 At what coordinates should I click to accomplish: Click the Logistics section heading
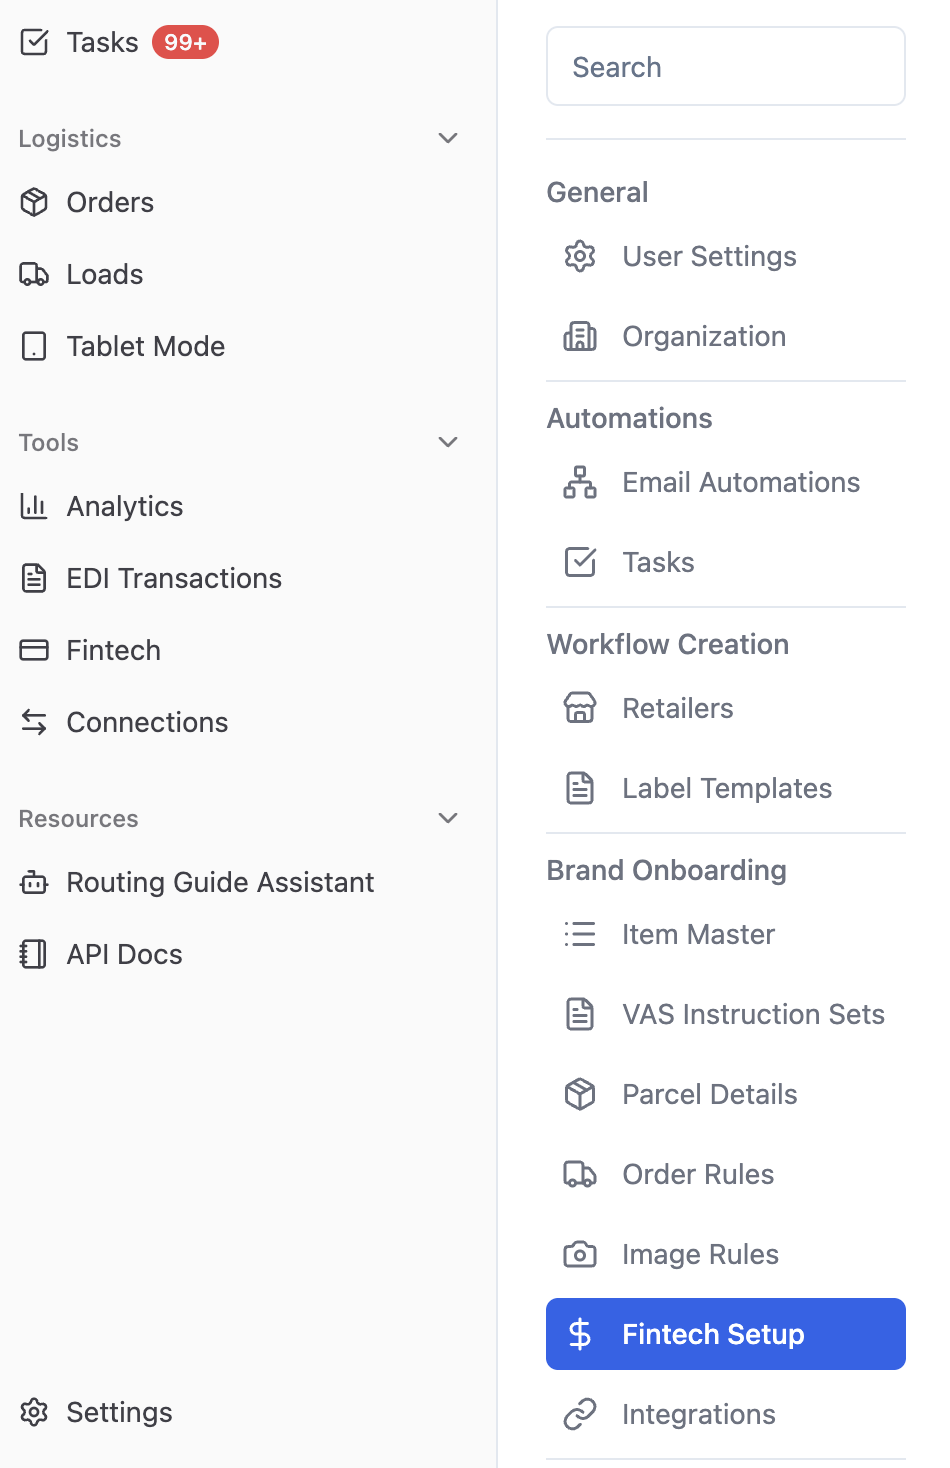70,138
